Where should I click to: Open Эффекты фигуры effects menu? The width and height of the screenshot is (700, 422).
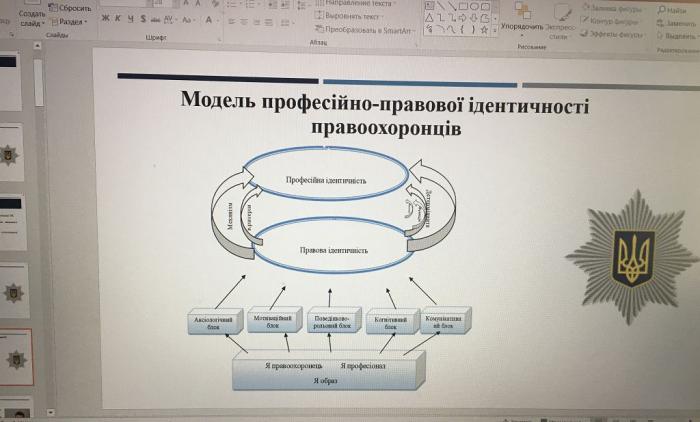point(611,33)
